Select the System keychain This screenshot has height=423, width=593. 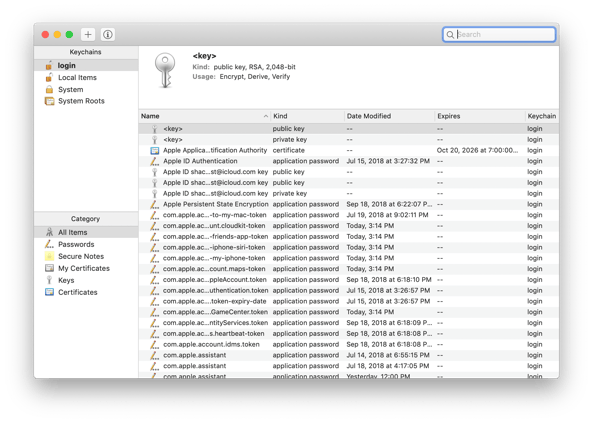(x=86, y=90)
